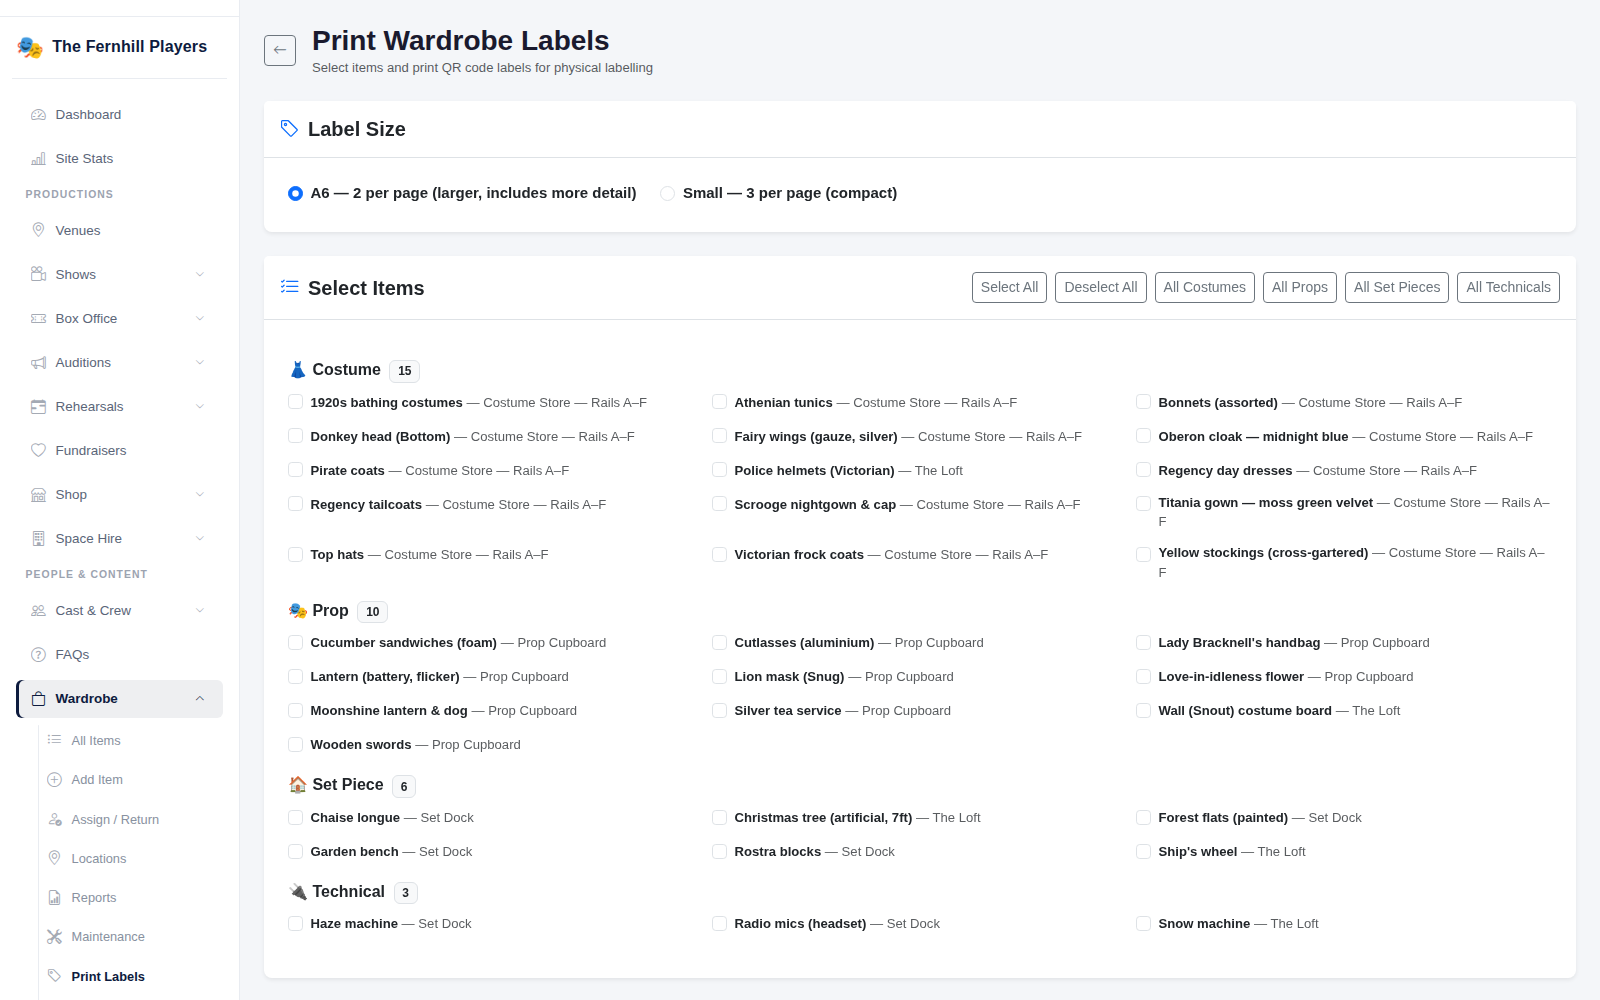
Task: Click the All Technicals button
Action: point(1508,287)
